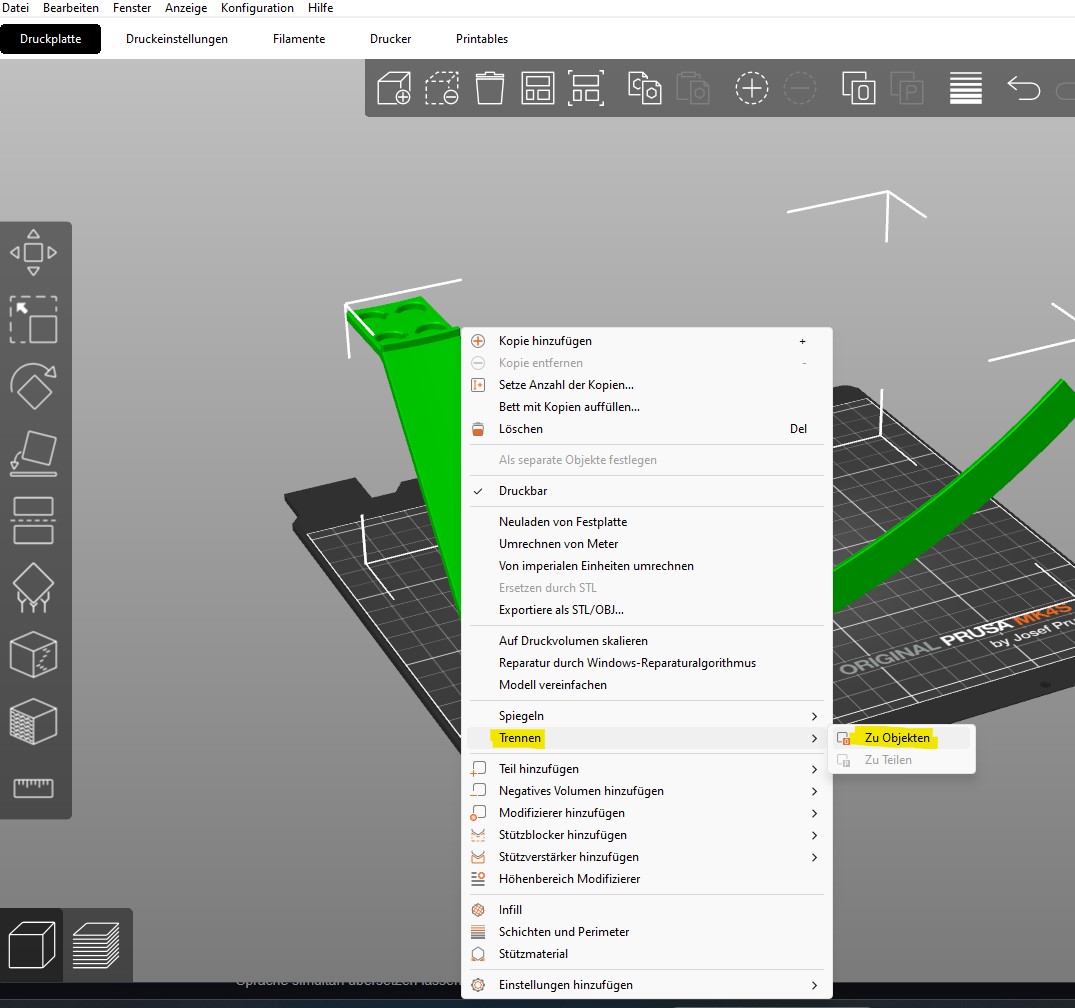
Task: Select the Cut tool in left toolbar
Action: pos(33,520)
